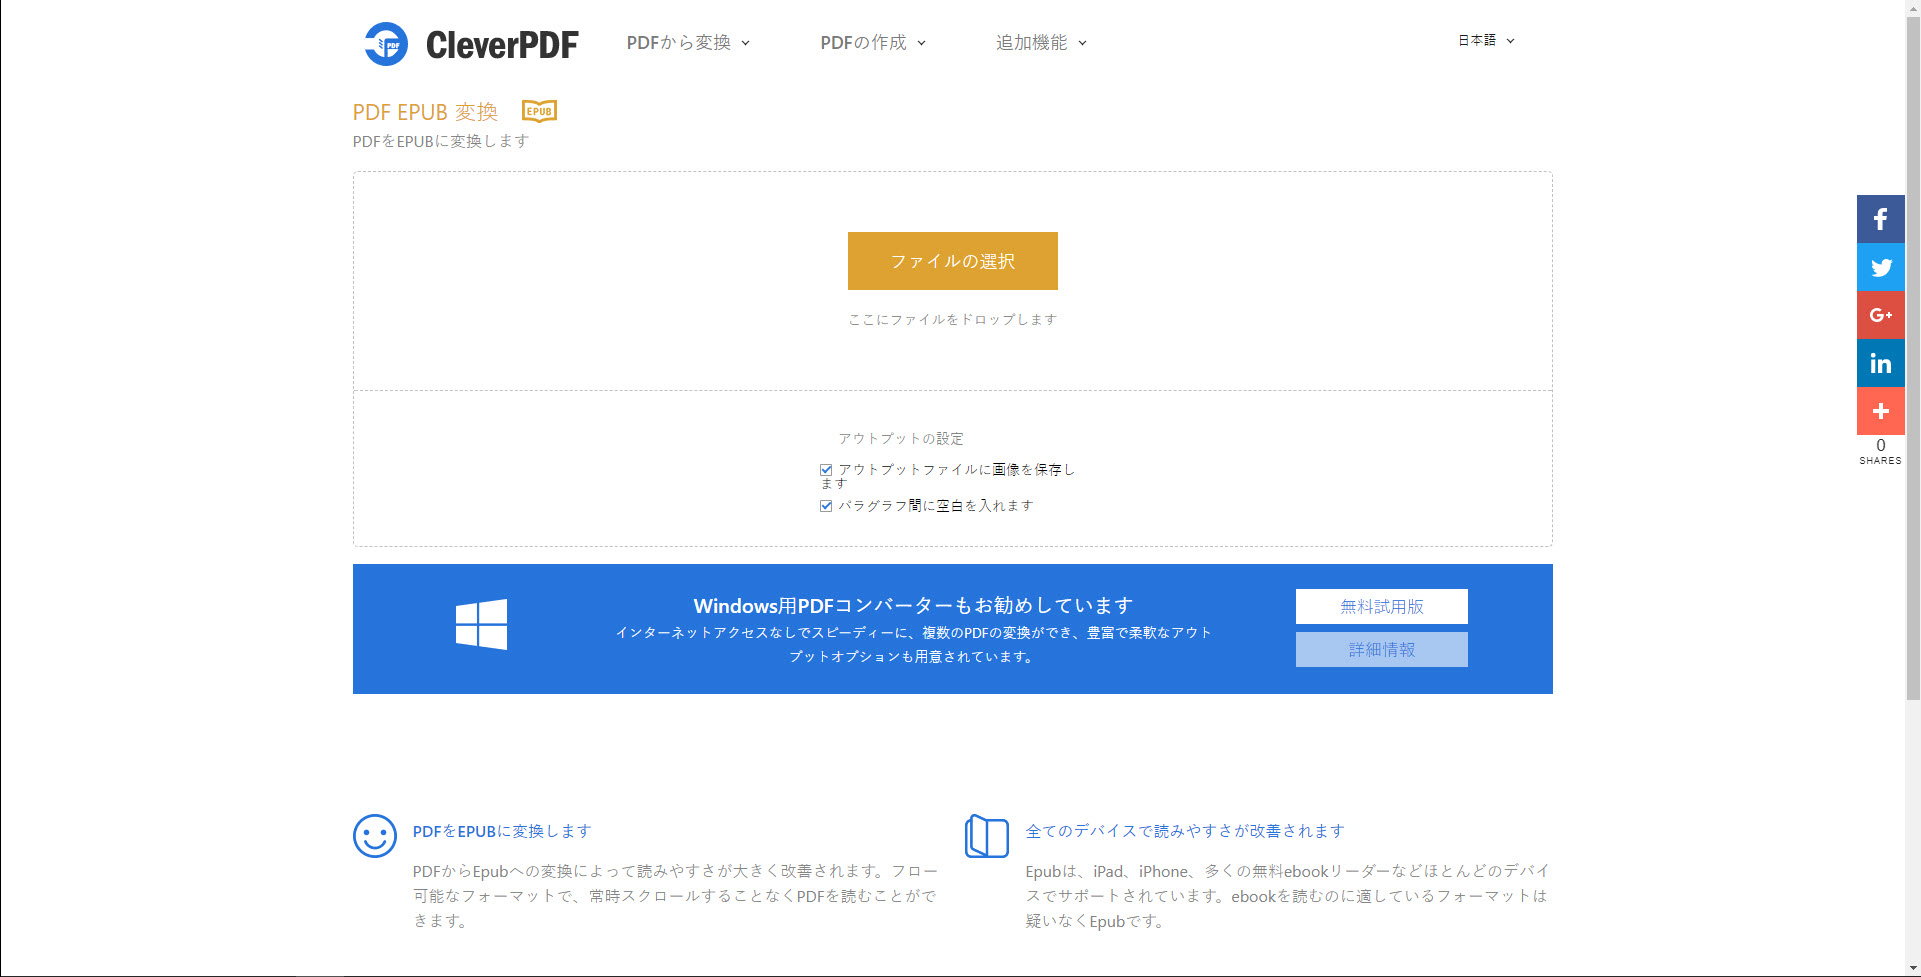This screenshot has height=977, width=1921.
Task: Click the scrollbar down arrow
Action: coord(1913,969)
